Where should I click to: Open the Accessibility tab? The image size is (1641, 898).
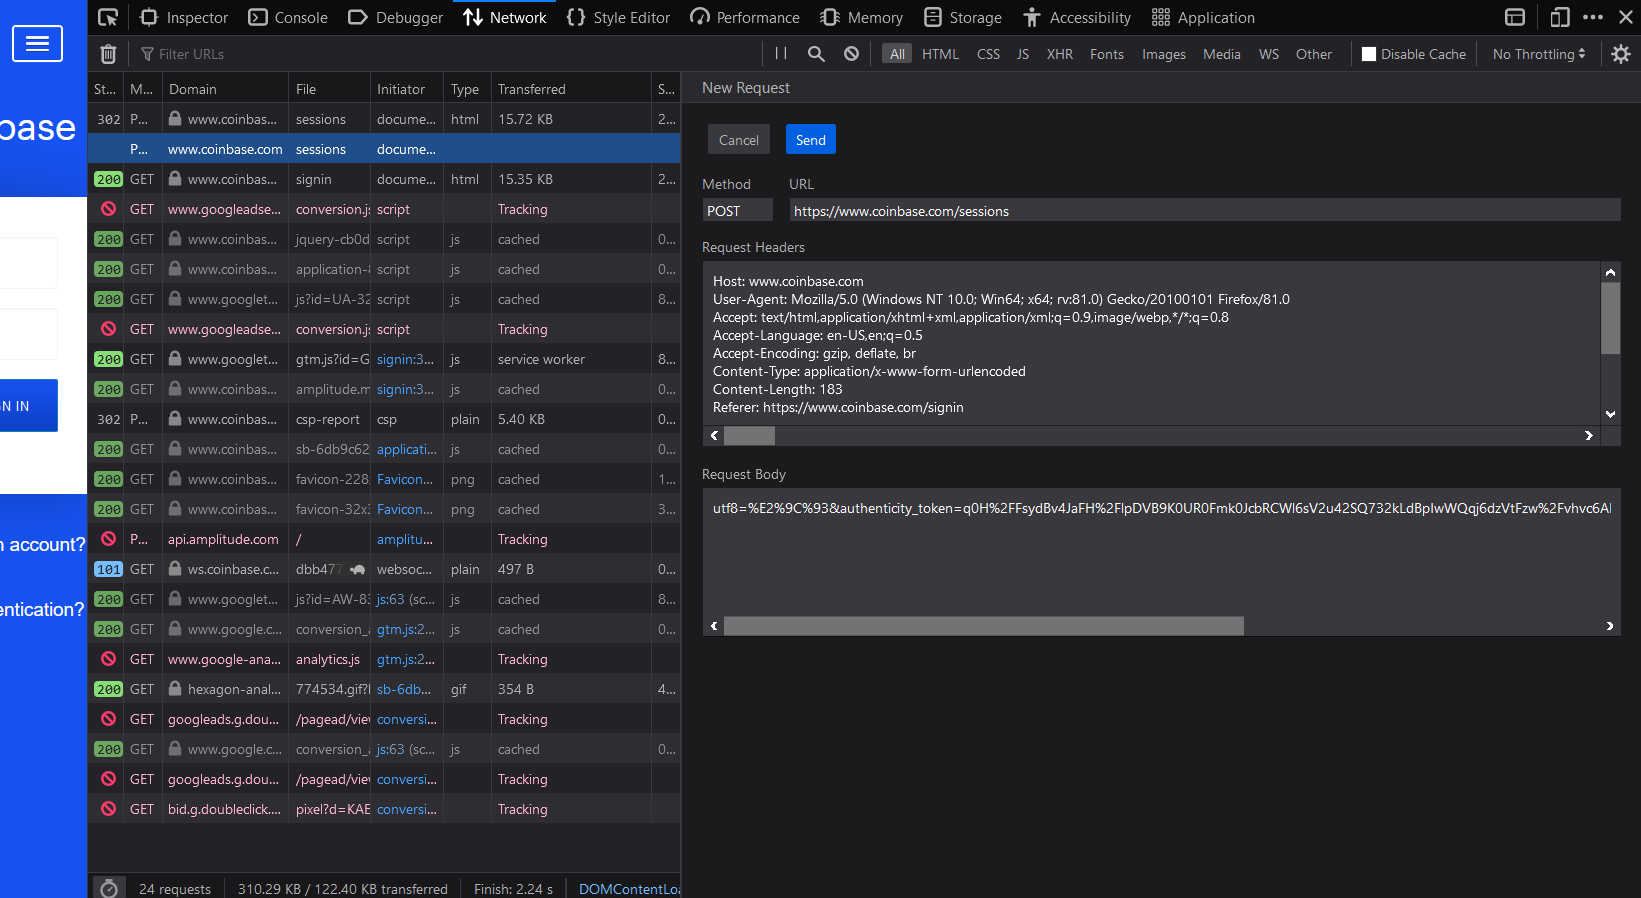[x=1077, y=17]
